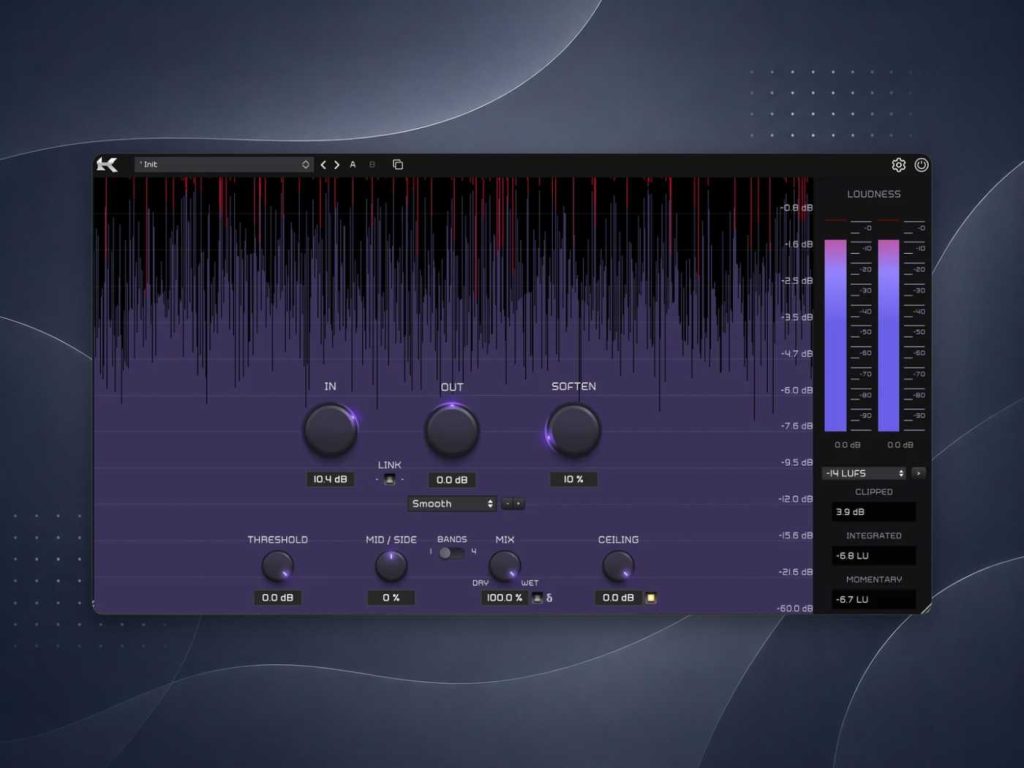Click the delta icon next to mix
Image resolution: width=1024 pixels, height=768 pixels.
click(549, 598)
